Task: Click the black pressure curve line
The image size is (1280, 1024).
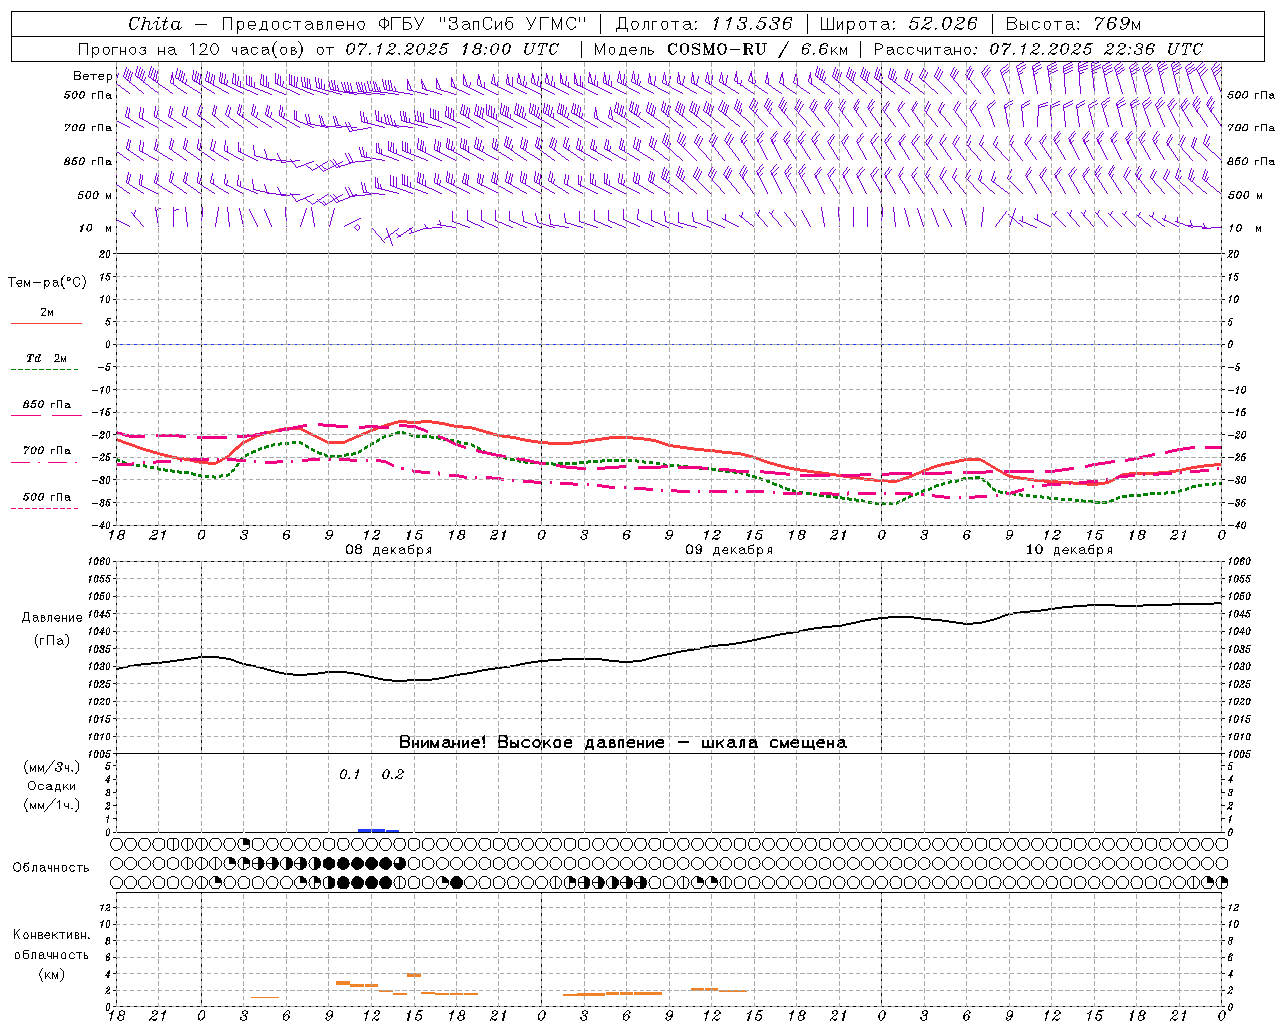Action: pos(670,654)
